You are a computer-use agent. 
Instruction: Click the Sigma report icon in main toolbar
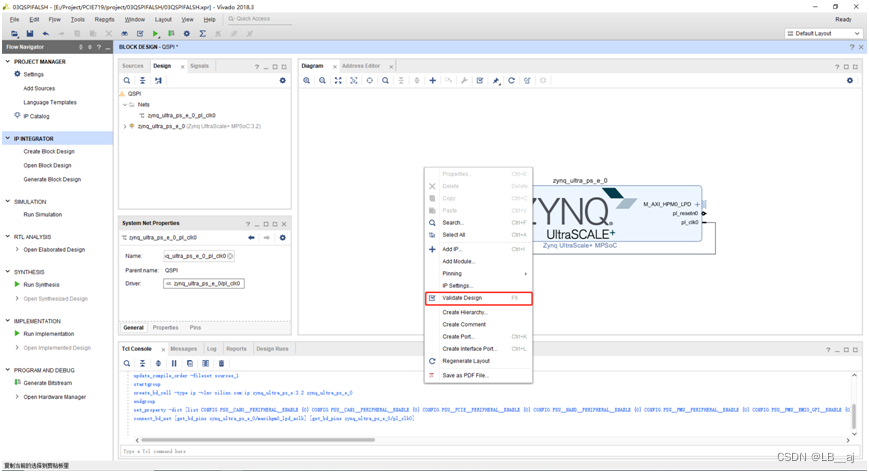203,34
